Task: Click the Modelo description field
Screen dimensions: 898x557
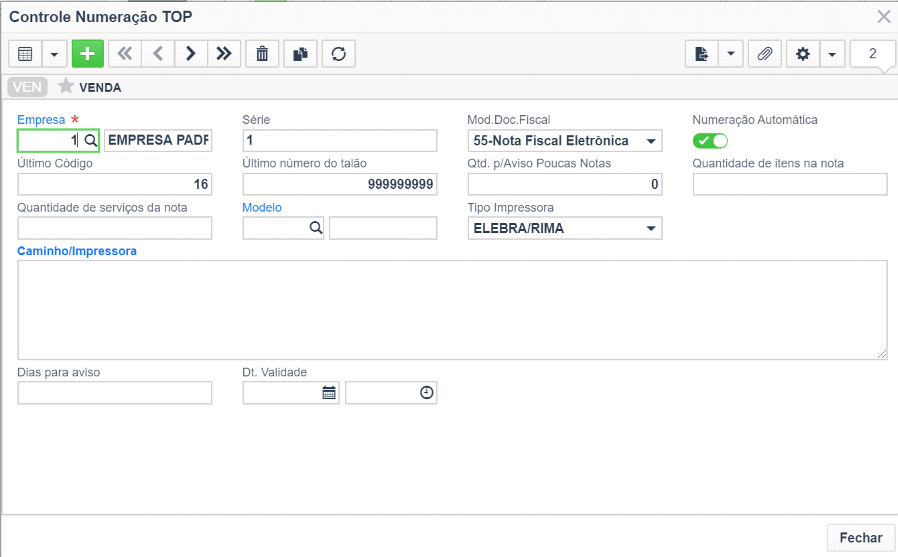Action: 383,228
